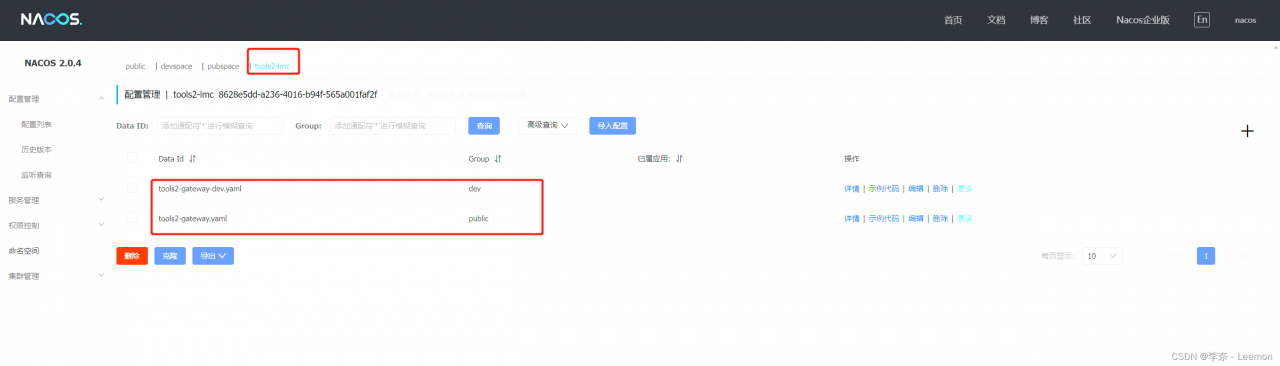Click the namespace ID 8628e5dd-a236-4016-b94f-565a001faf2f
Screen dimensions: 1280x366
pos(298,94)
